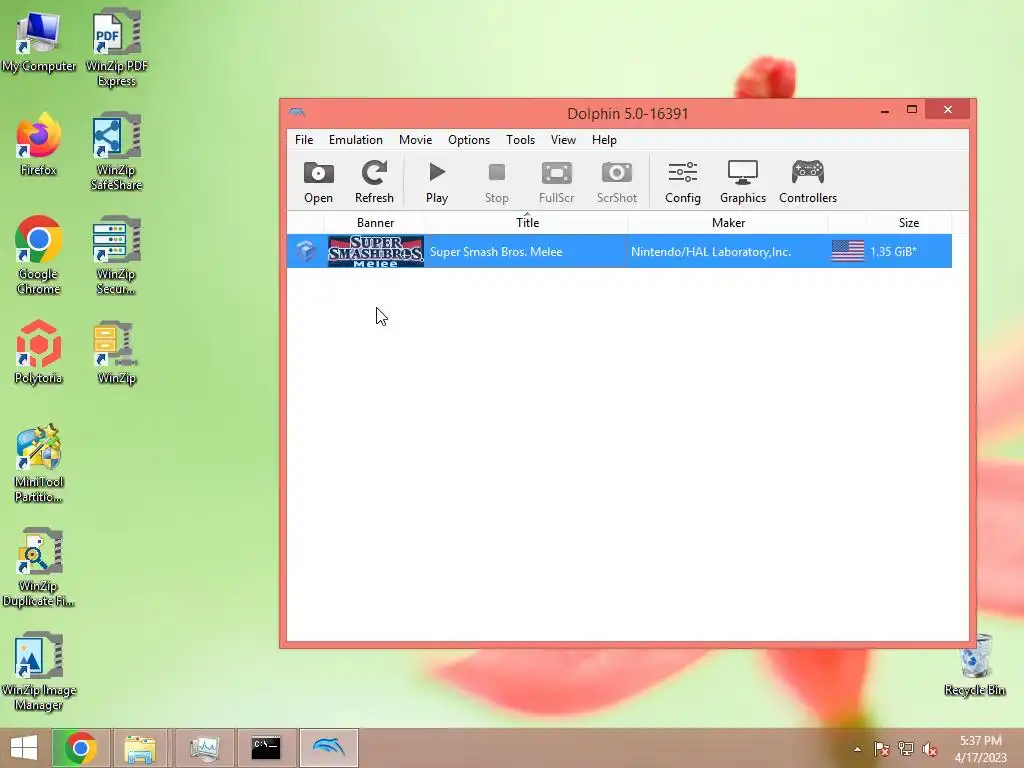Select the WinZip PDF Express desktop icon
Viewport: 1024px width, 768px height.
116,47
